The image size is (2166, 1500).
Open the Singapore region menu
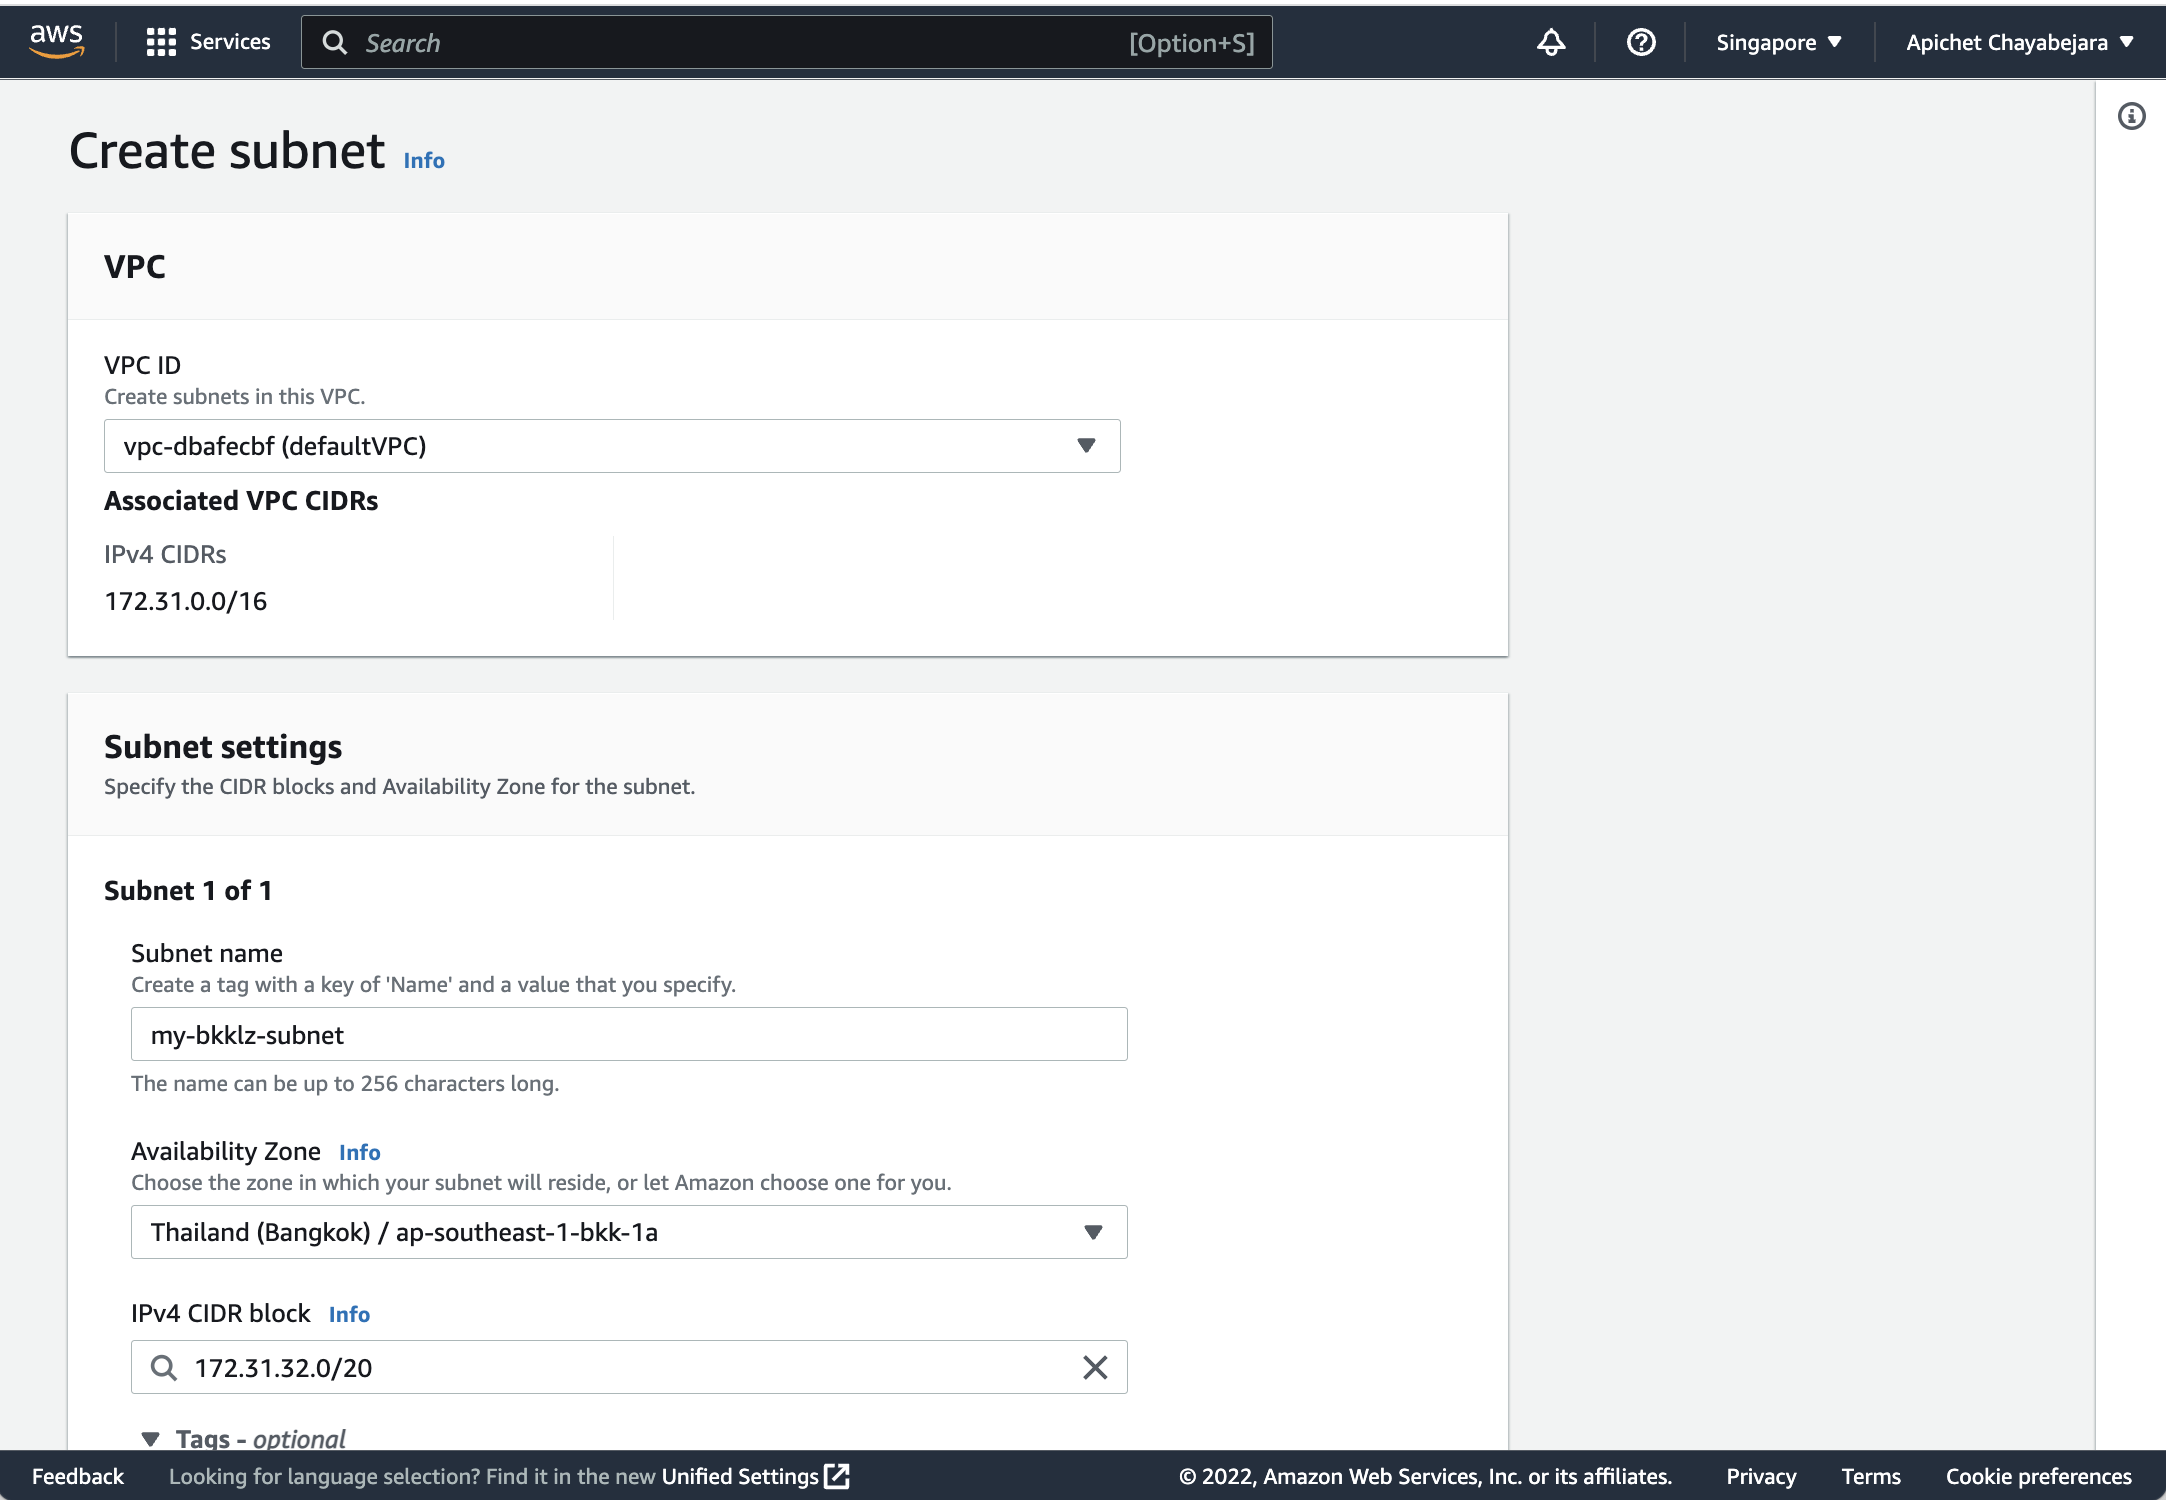1778,42
